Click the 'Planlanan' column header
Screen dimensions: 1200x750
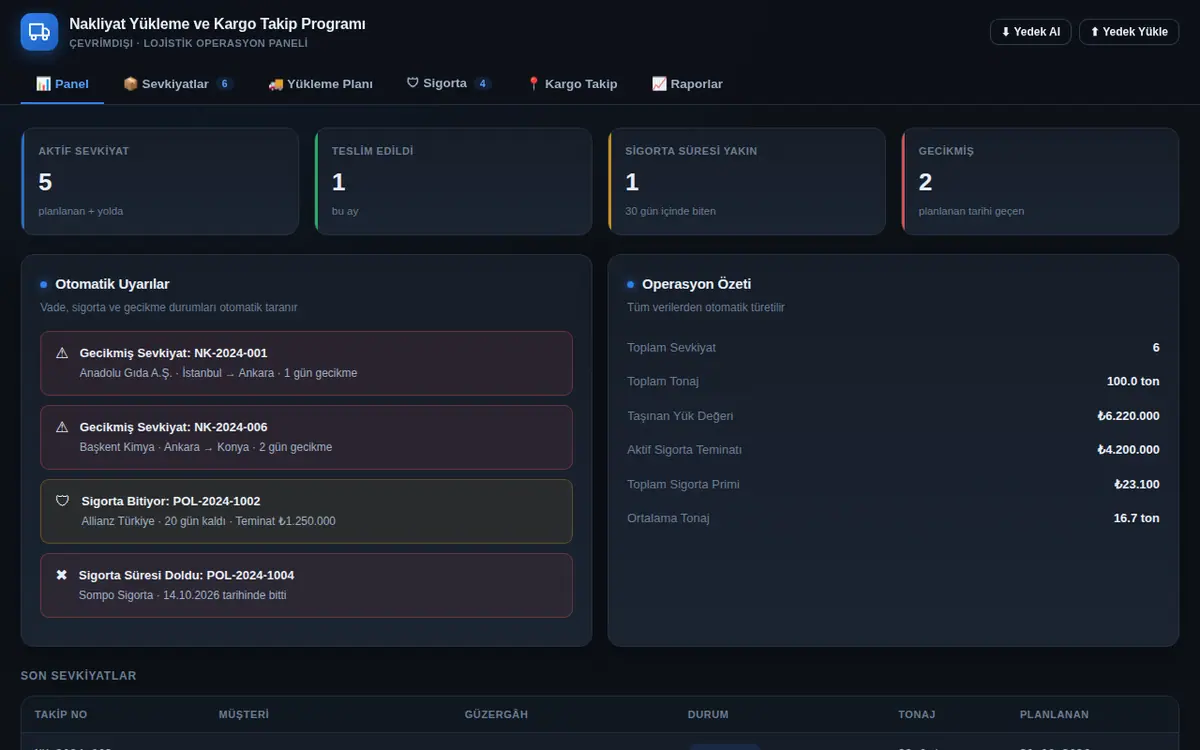[x=1054, y=715]
